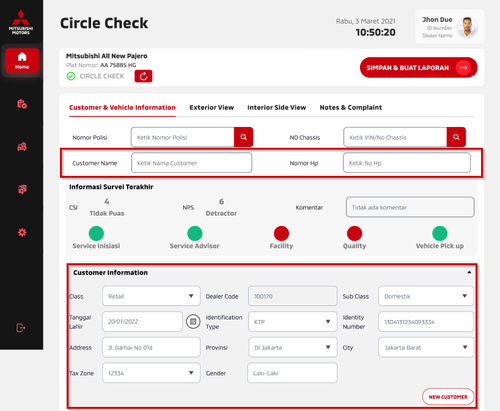Viewport: 500px width, 411px height.
Task: Open the Sub Class dropdown showing Domestik
Action: pyautogui.click(x=426, y=296)
